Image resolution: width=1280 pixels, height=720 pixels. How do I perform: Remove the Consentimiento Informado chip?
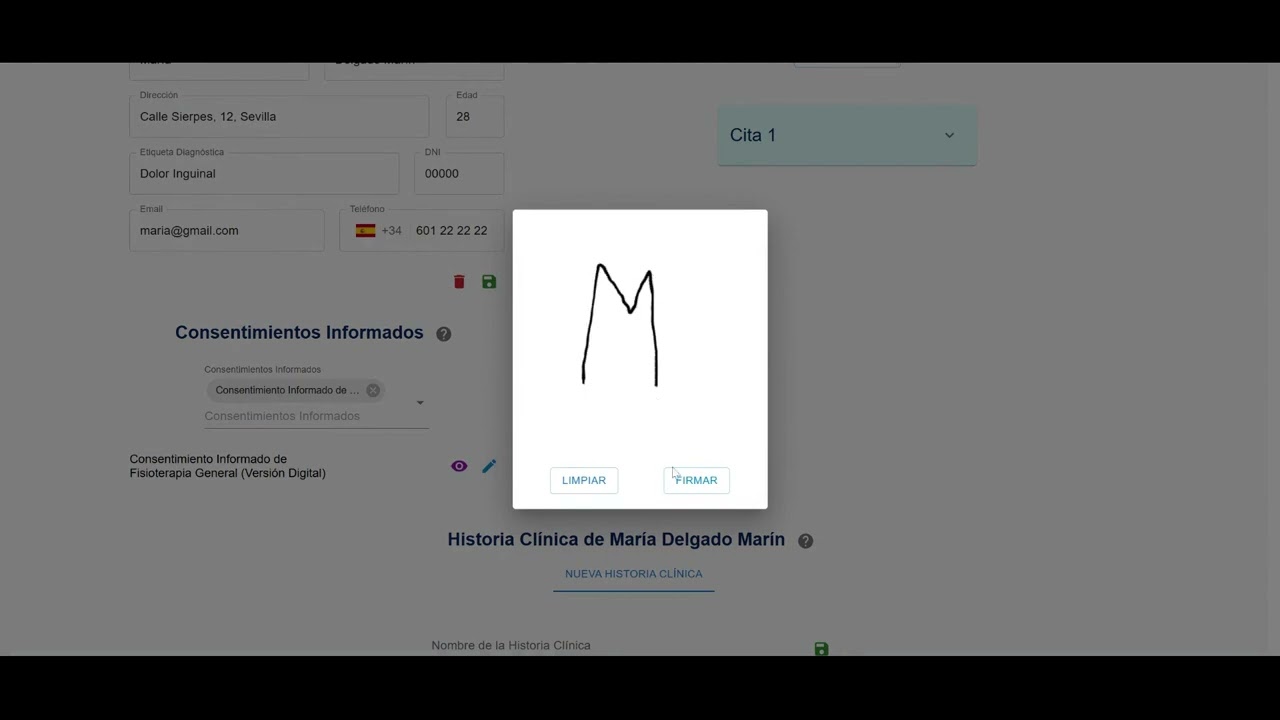[373, 390]
